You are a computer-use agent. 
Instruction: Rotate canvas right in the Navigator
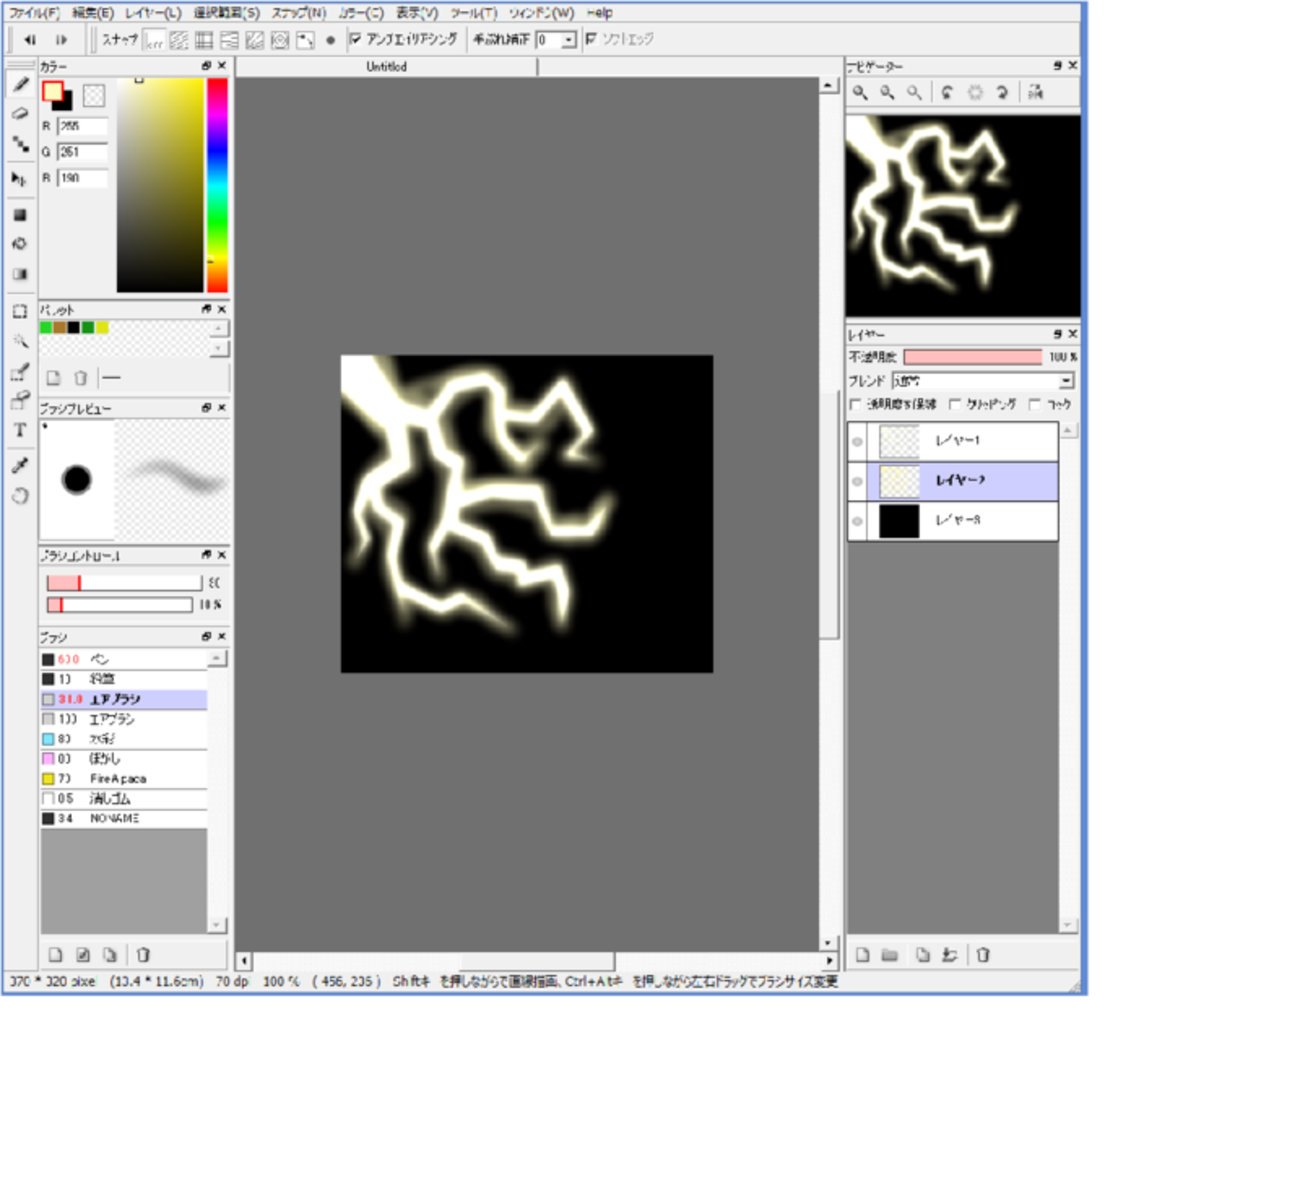click(x=1002, y=93)
